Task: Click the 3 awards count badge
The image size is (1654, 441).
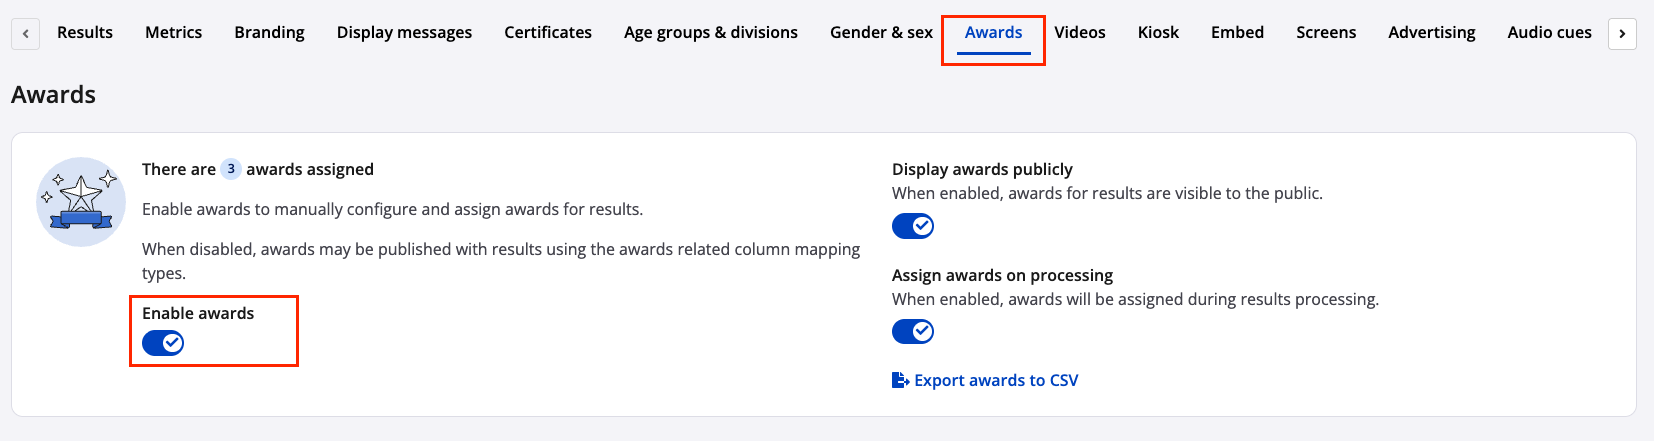Action: coord(231,169)
